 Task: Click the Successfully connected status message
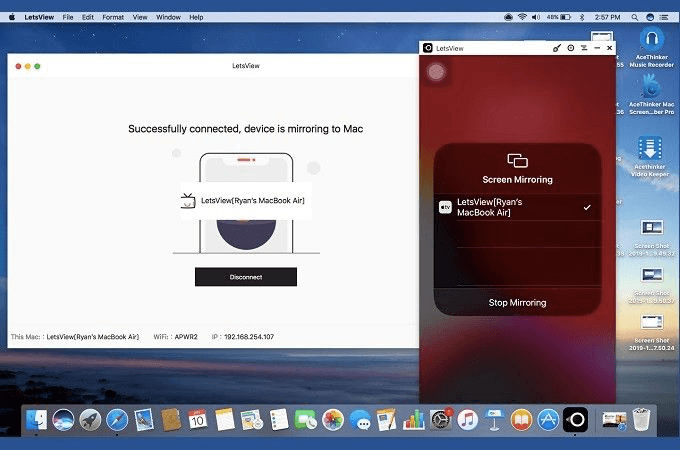pos(245,129)
